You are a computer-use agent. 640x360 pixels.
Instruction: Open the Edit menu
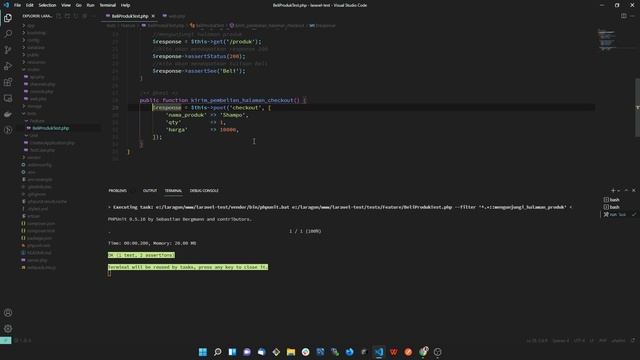(30, 5)
